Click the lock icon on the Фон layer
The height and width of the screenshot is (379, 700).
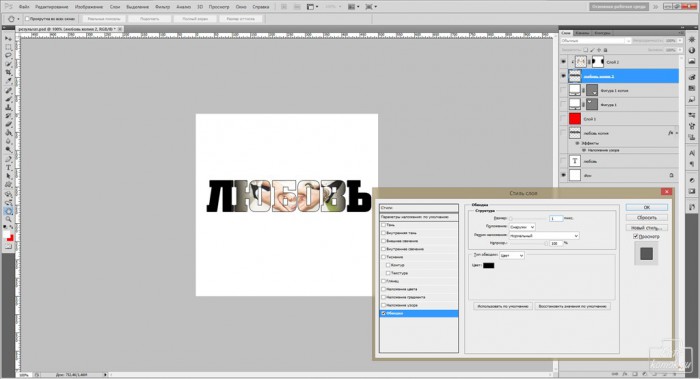tap(671, 175)
